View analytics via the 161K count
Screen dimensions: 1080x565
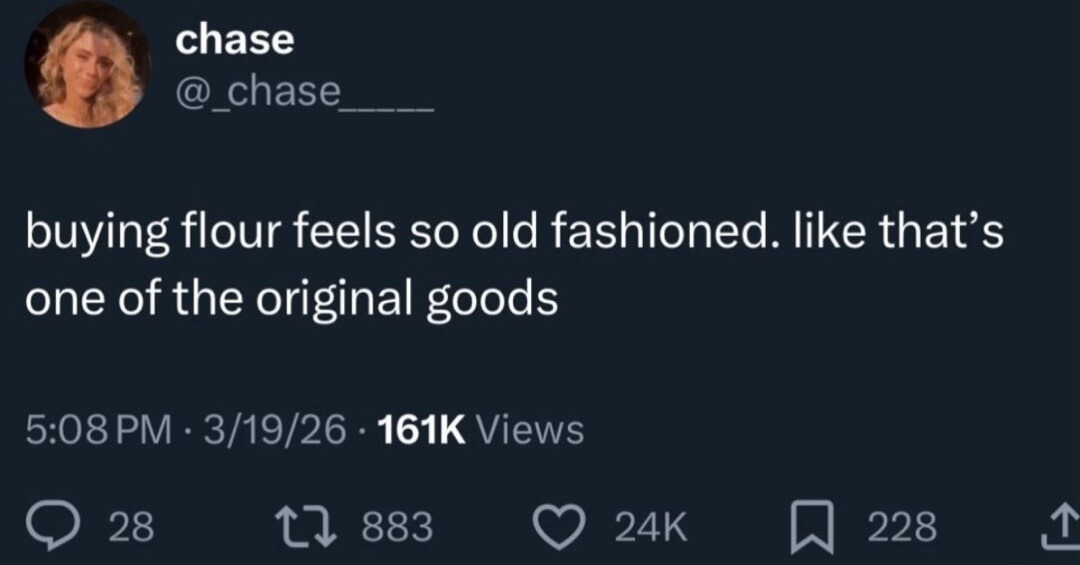point(424,430)
